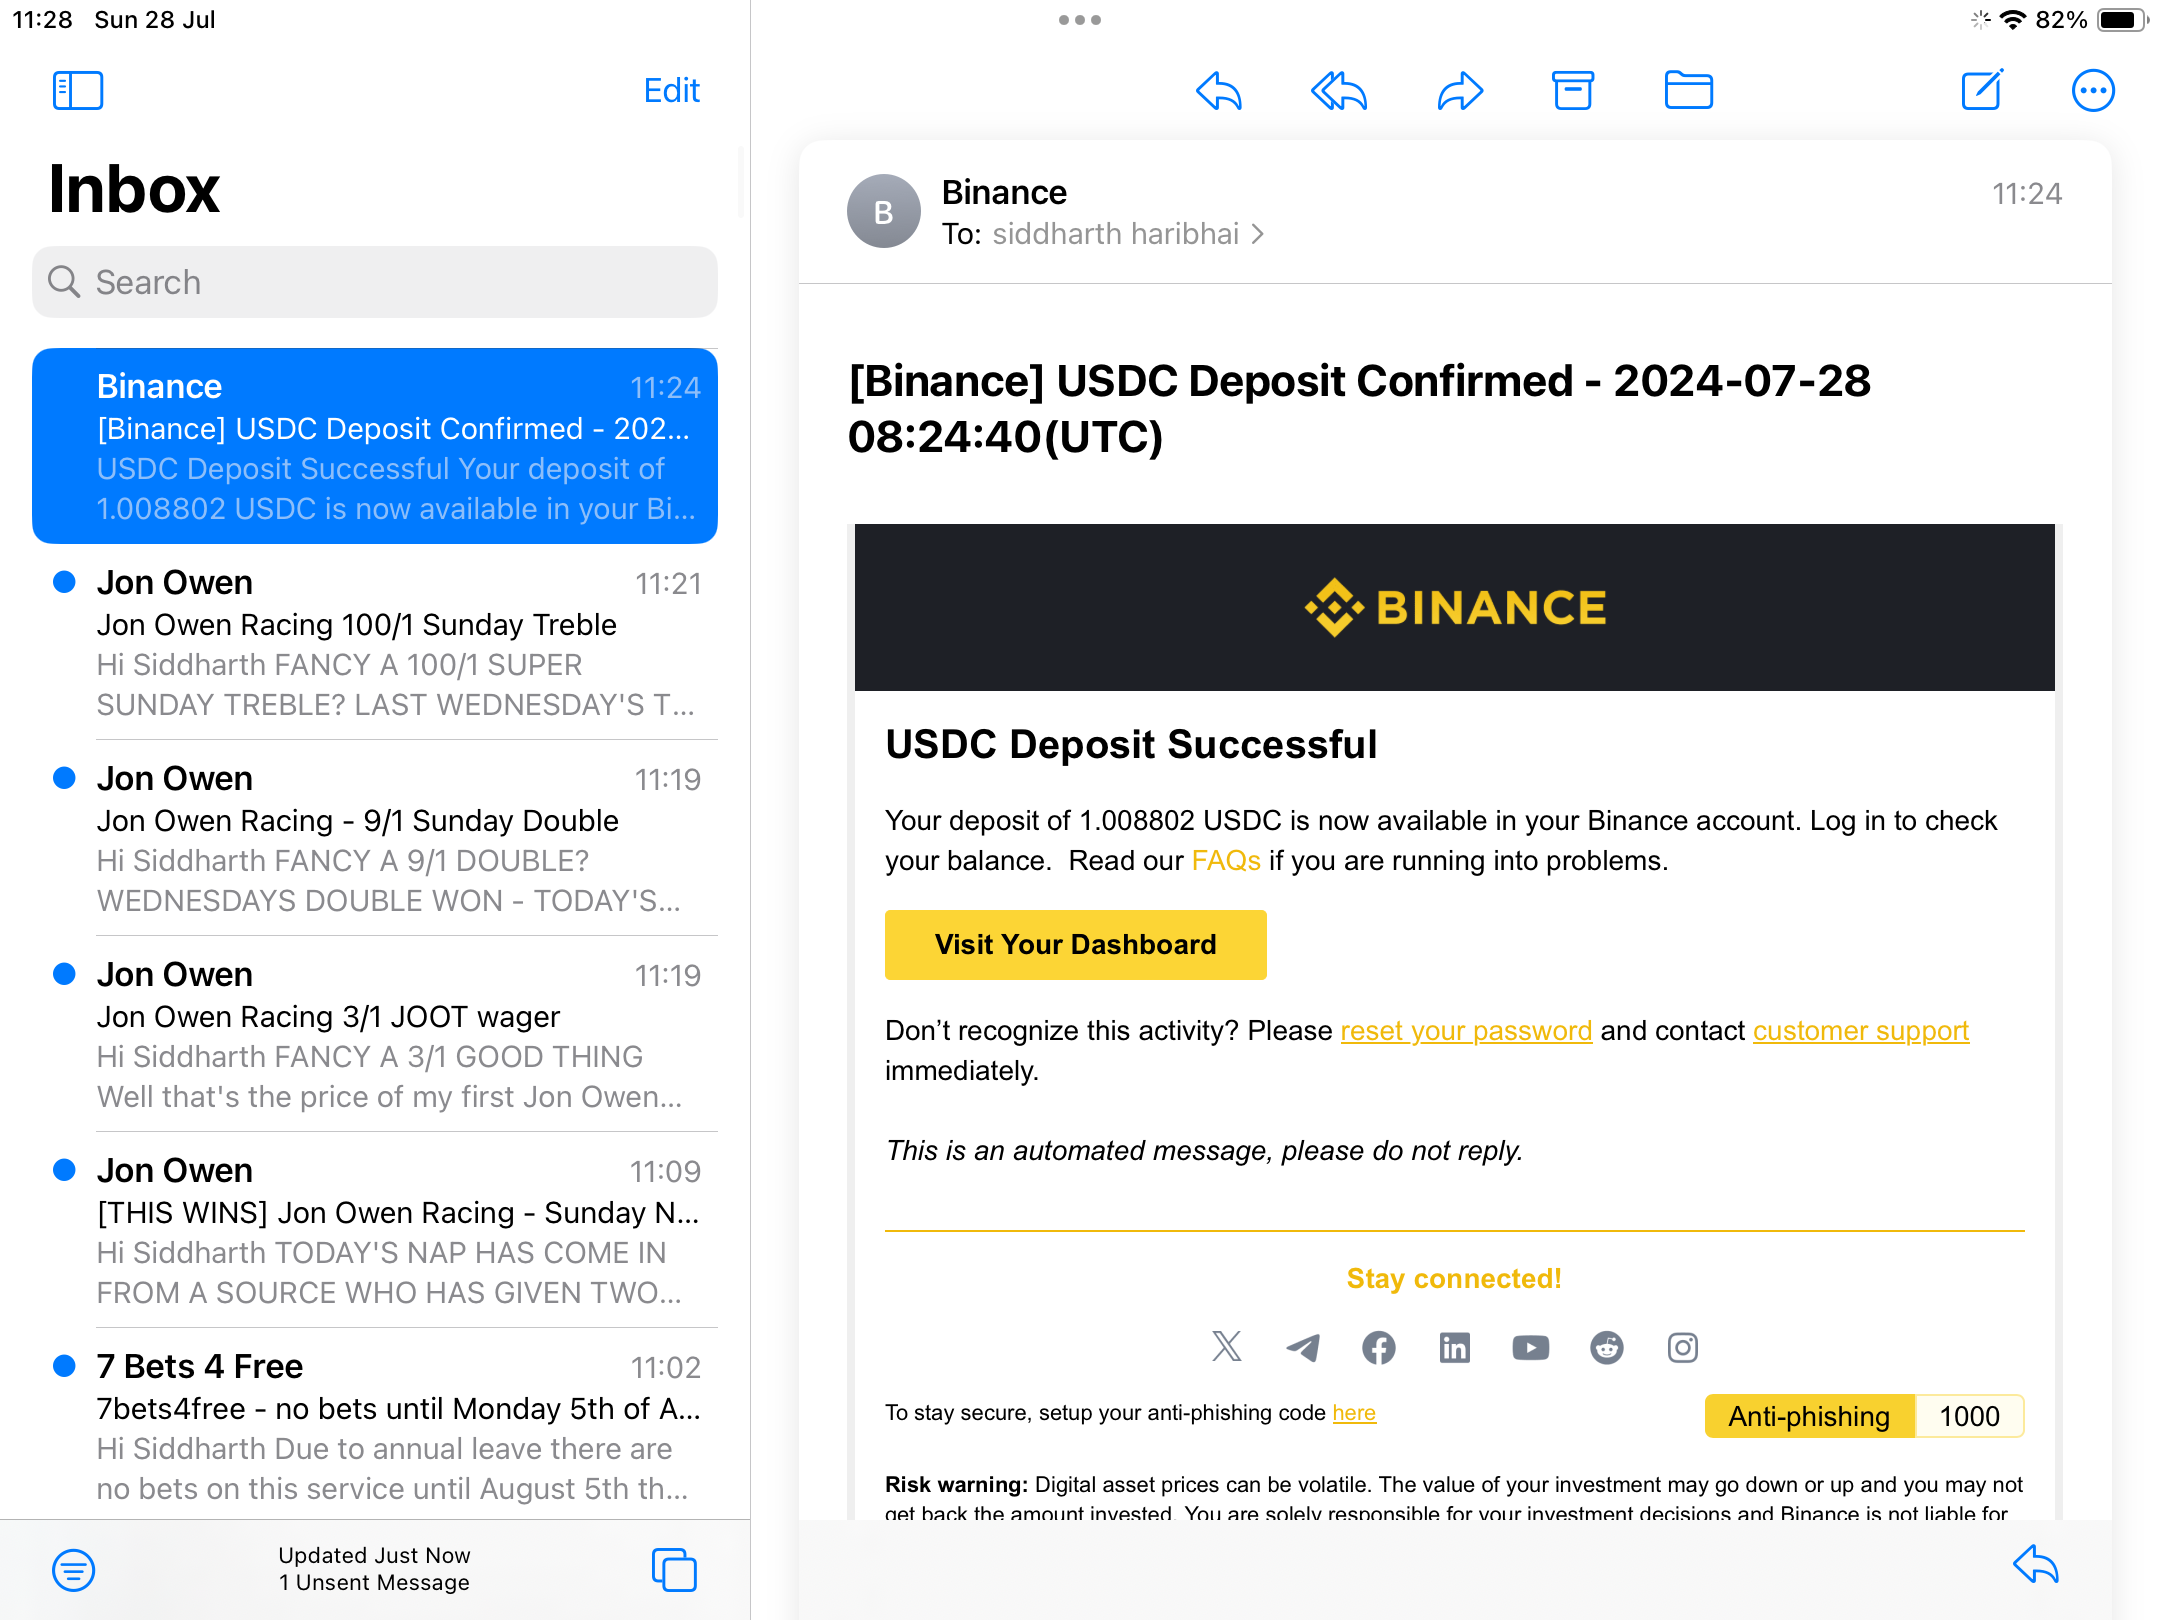
Task: Open Binance's Telegram icon
Action: [1303, 1347]
